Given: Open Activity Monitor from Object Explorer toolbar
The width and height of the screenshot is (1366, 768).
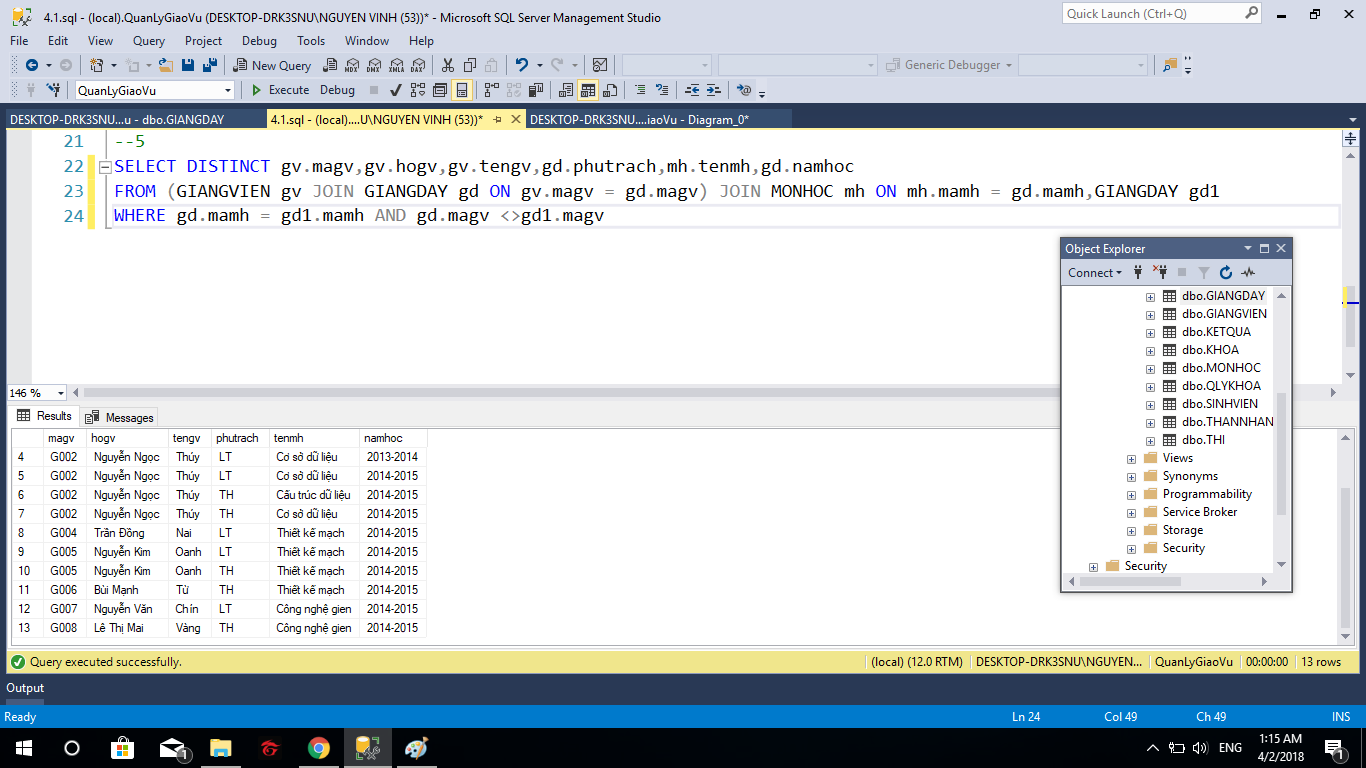Looking at the screenshot, I should click(1248, 272).
